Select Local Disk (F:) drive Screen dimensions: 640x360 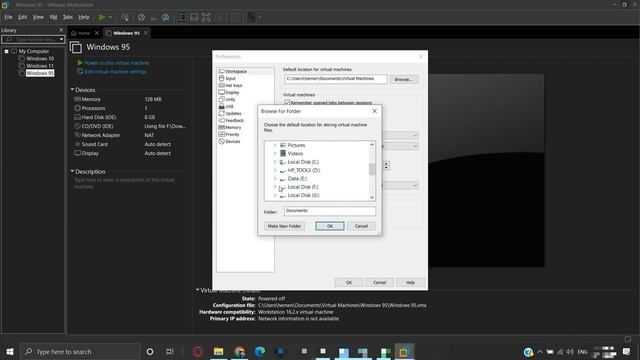302,187
